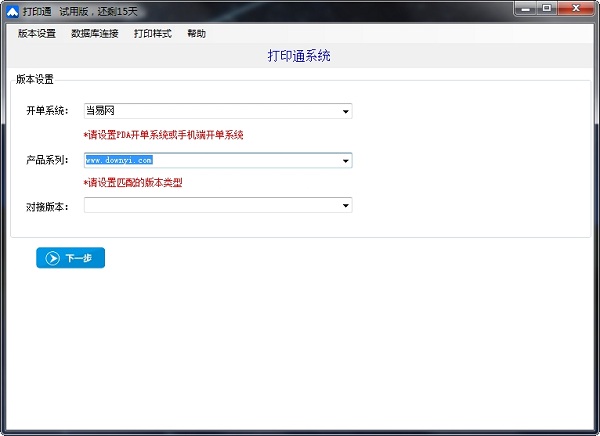
Task: Click the arrow icon on 下一步 button
Action: 52,258
